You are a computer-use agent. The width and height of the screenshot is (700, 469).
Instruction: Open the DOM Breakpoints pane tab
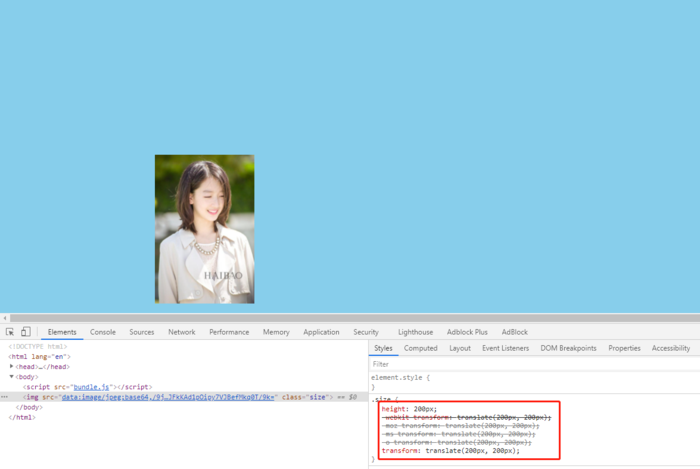[x=568, y=348]
